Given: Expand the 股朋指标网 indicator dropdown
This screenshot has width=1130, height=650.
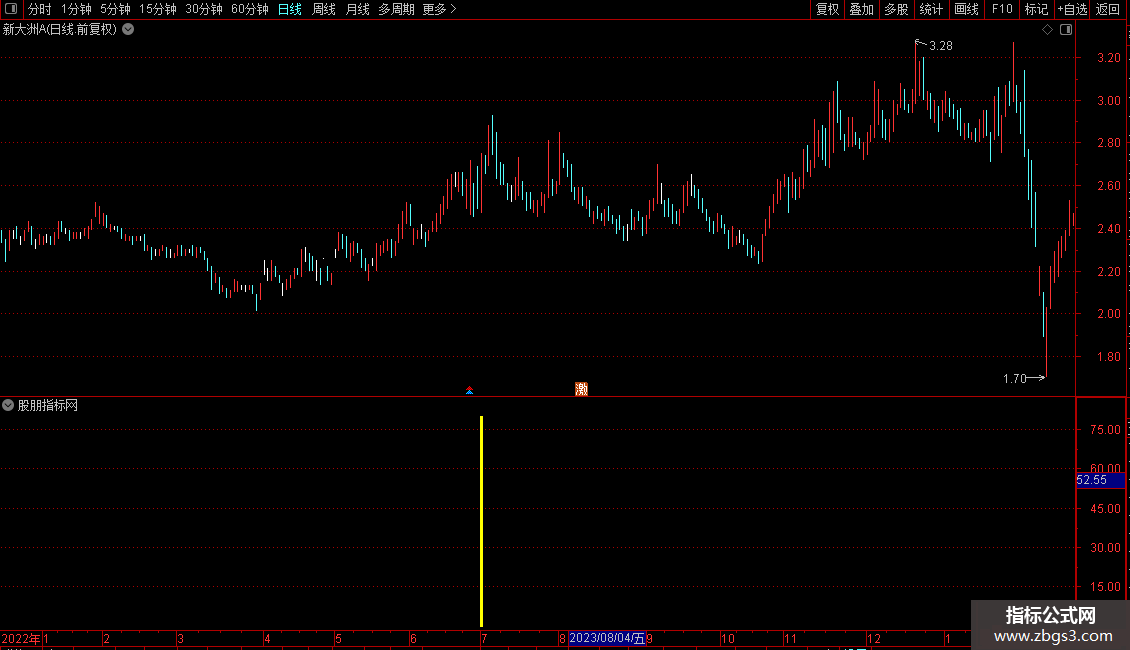Looking at the screenshot, I should pyautogui.click(x=8, y=406).
